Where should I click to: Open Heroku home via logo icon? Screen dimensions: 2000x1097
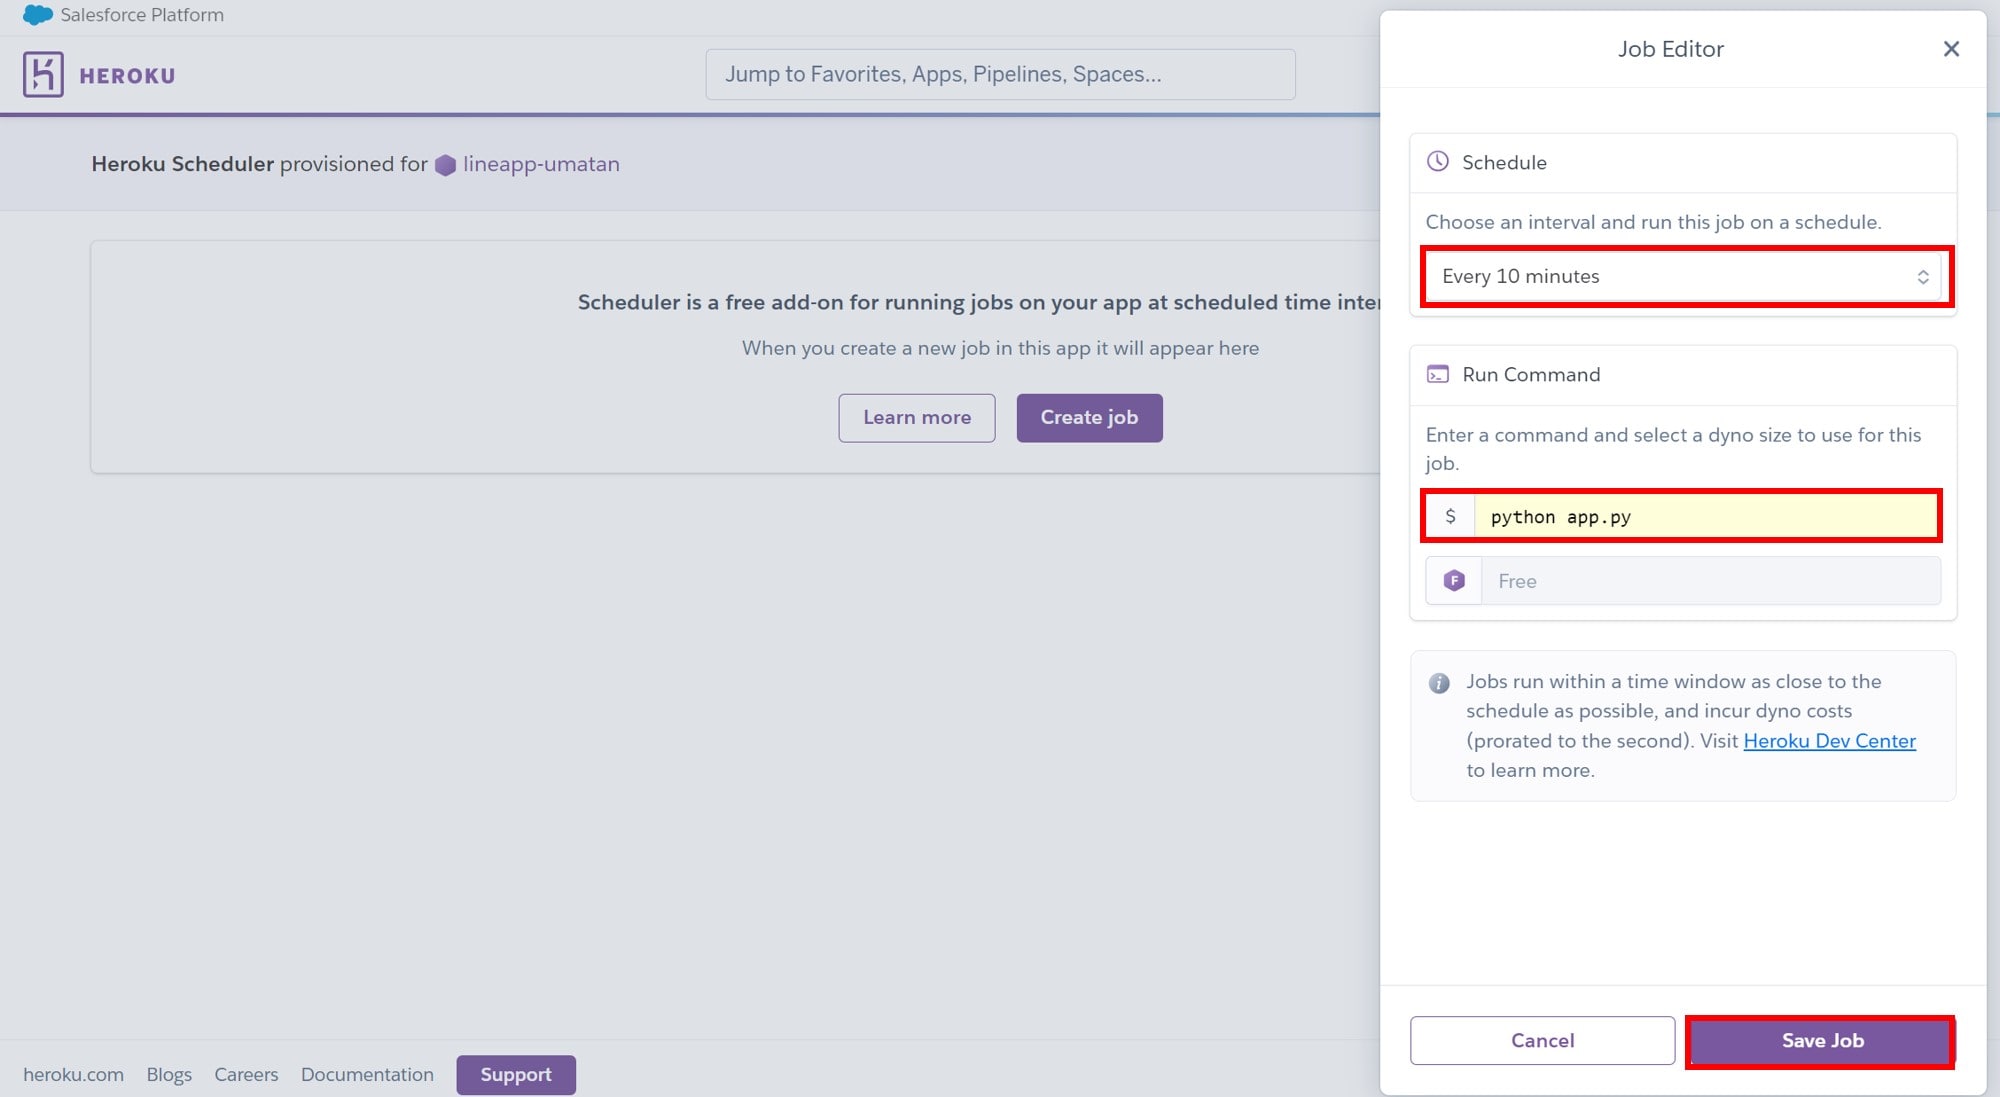[x=43, y=75]
